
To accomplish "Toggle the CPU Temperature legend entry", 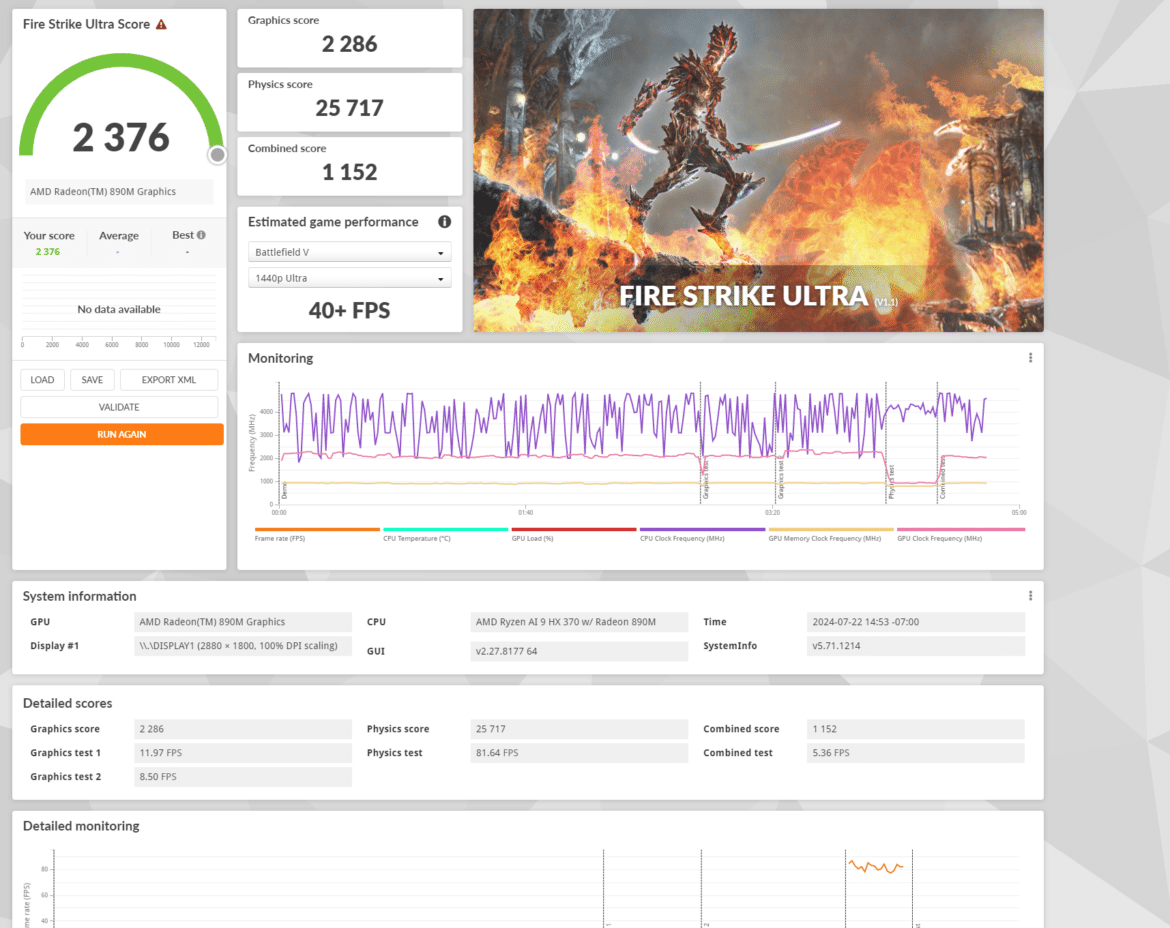I will 445,535.
